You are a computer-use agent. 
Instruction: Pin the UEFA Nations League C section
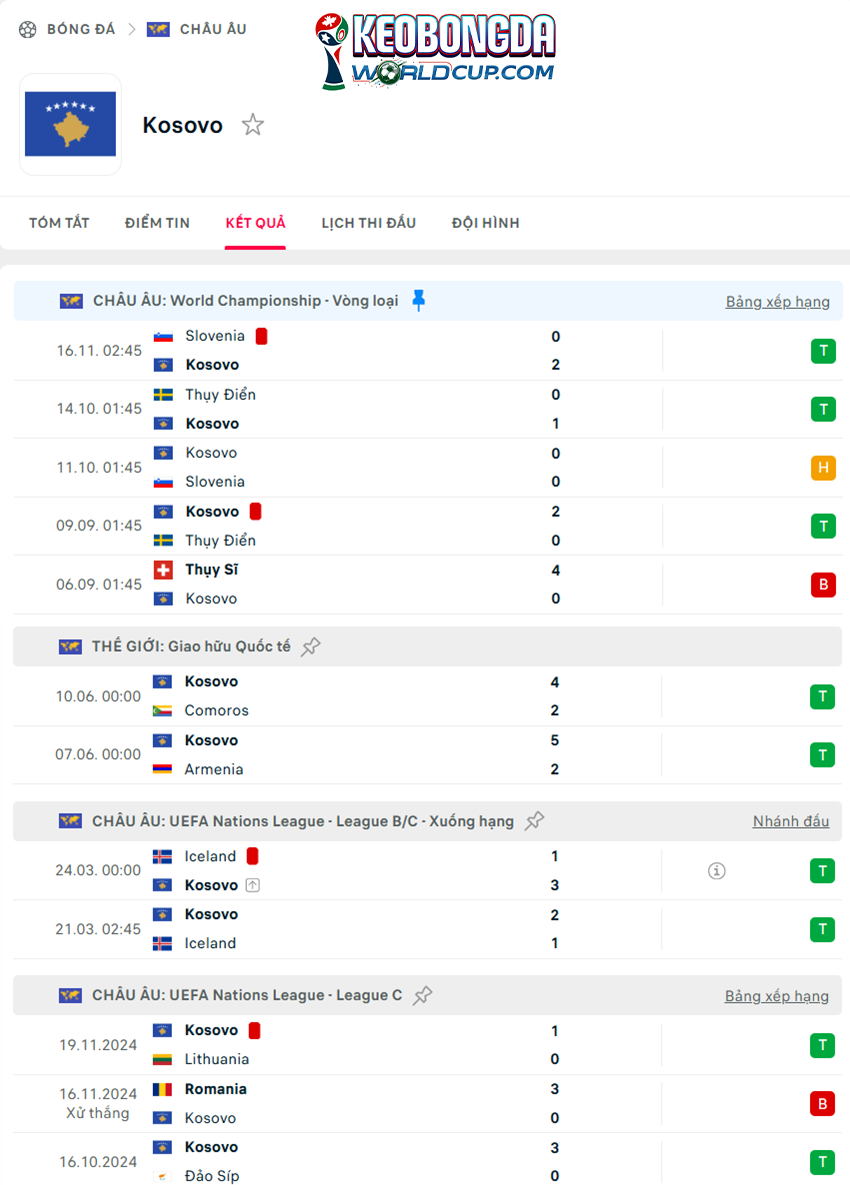click(x=422, y=995)
